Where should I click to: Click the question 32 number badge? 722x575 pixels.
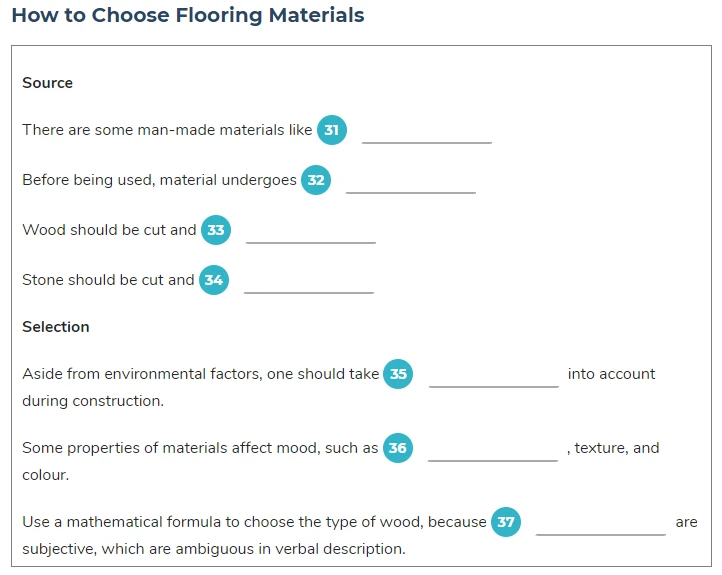pyautogui.click(x=316, y=180)
